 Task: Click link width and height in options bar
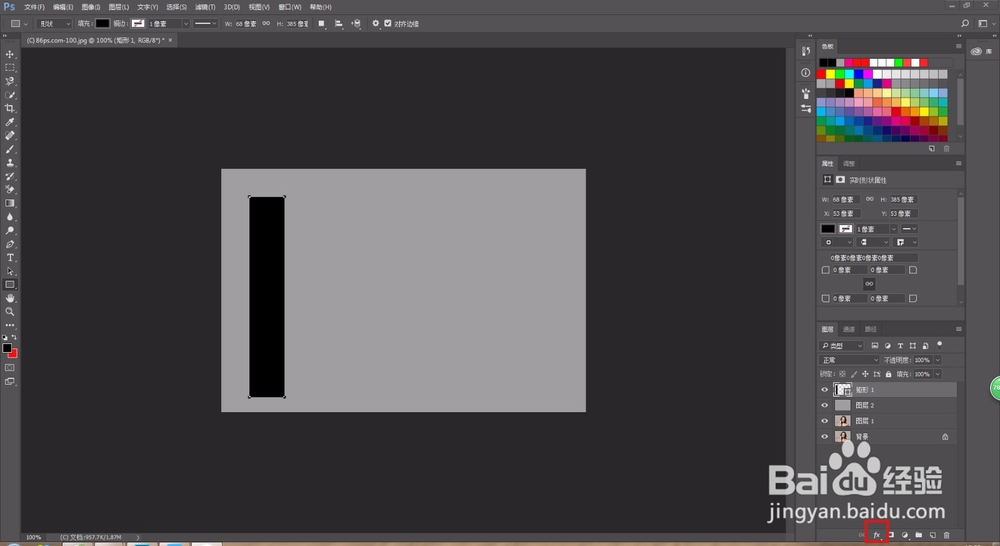click(x=266, y=24)
